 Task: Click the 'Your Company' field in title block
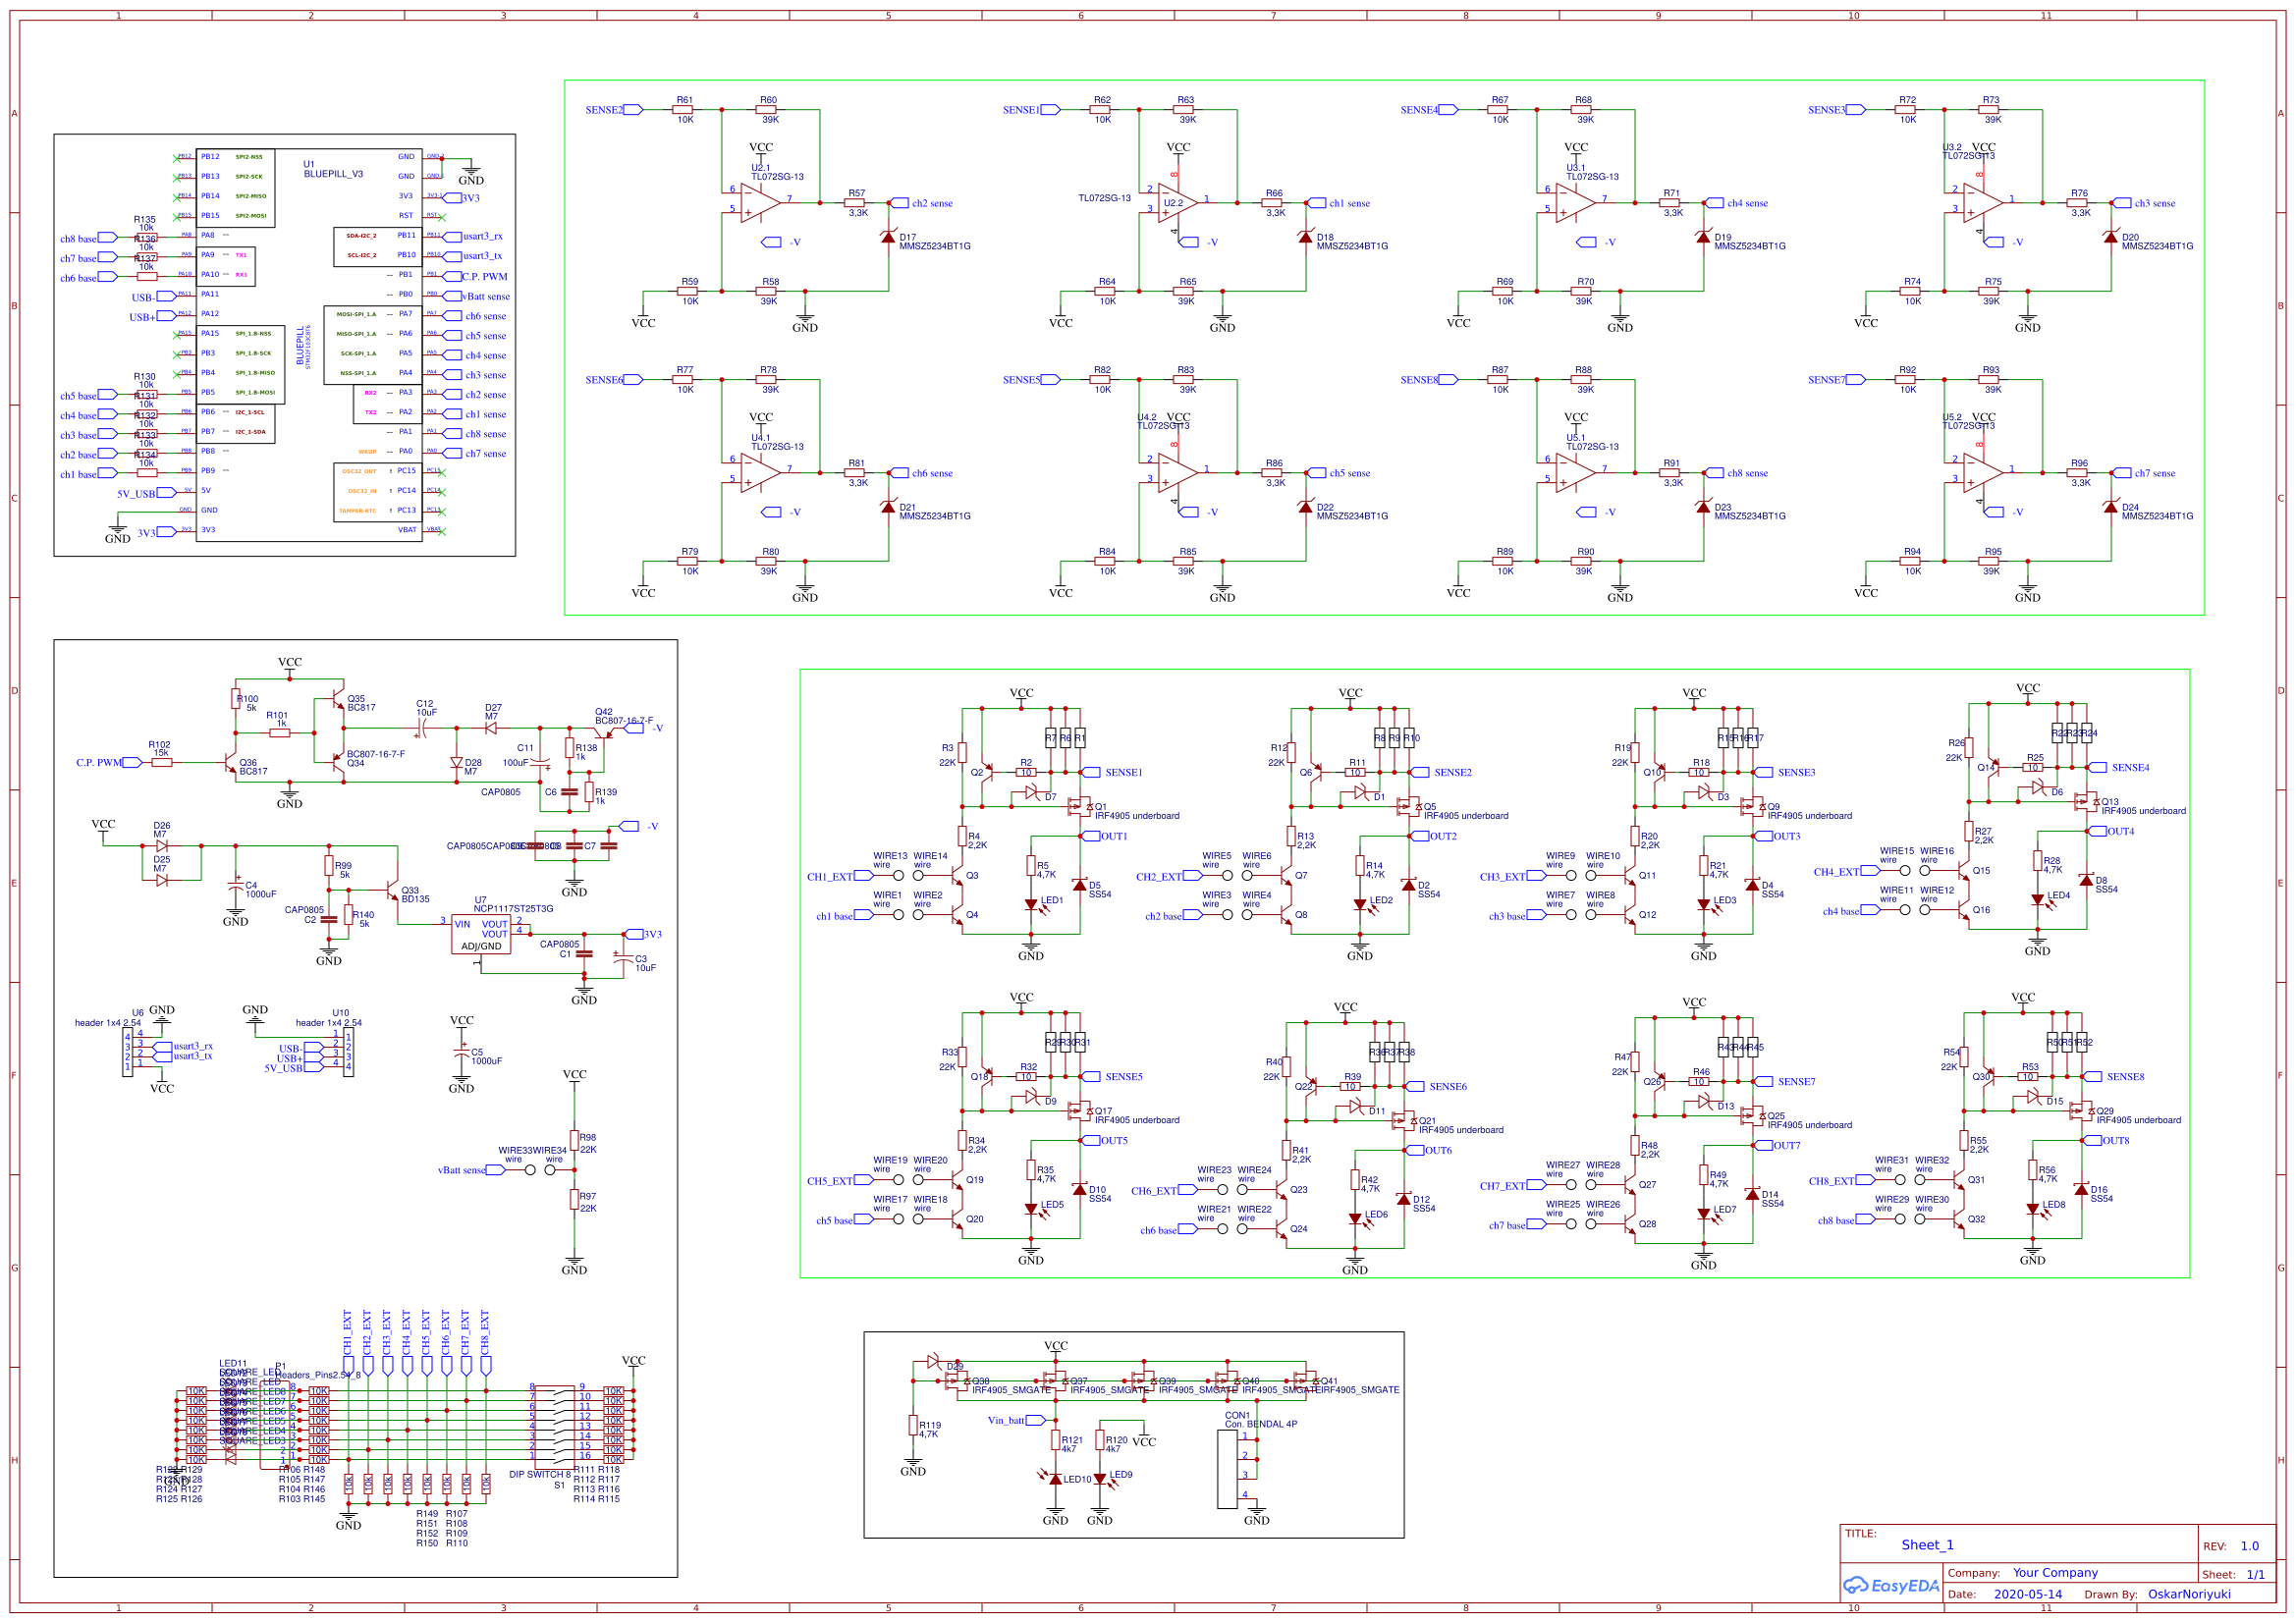click(2055, 1572)
